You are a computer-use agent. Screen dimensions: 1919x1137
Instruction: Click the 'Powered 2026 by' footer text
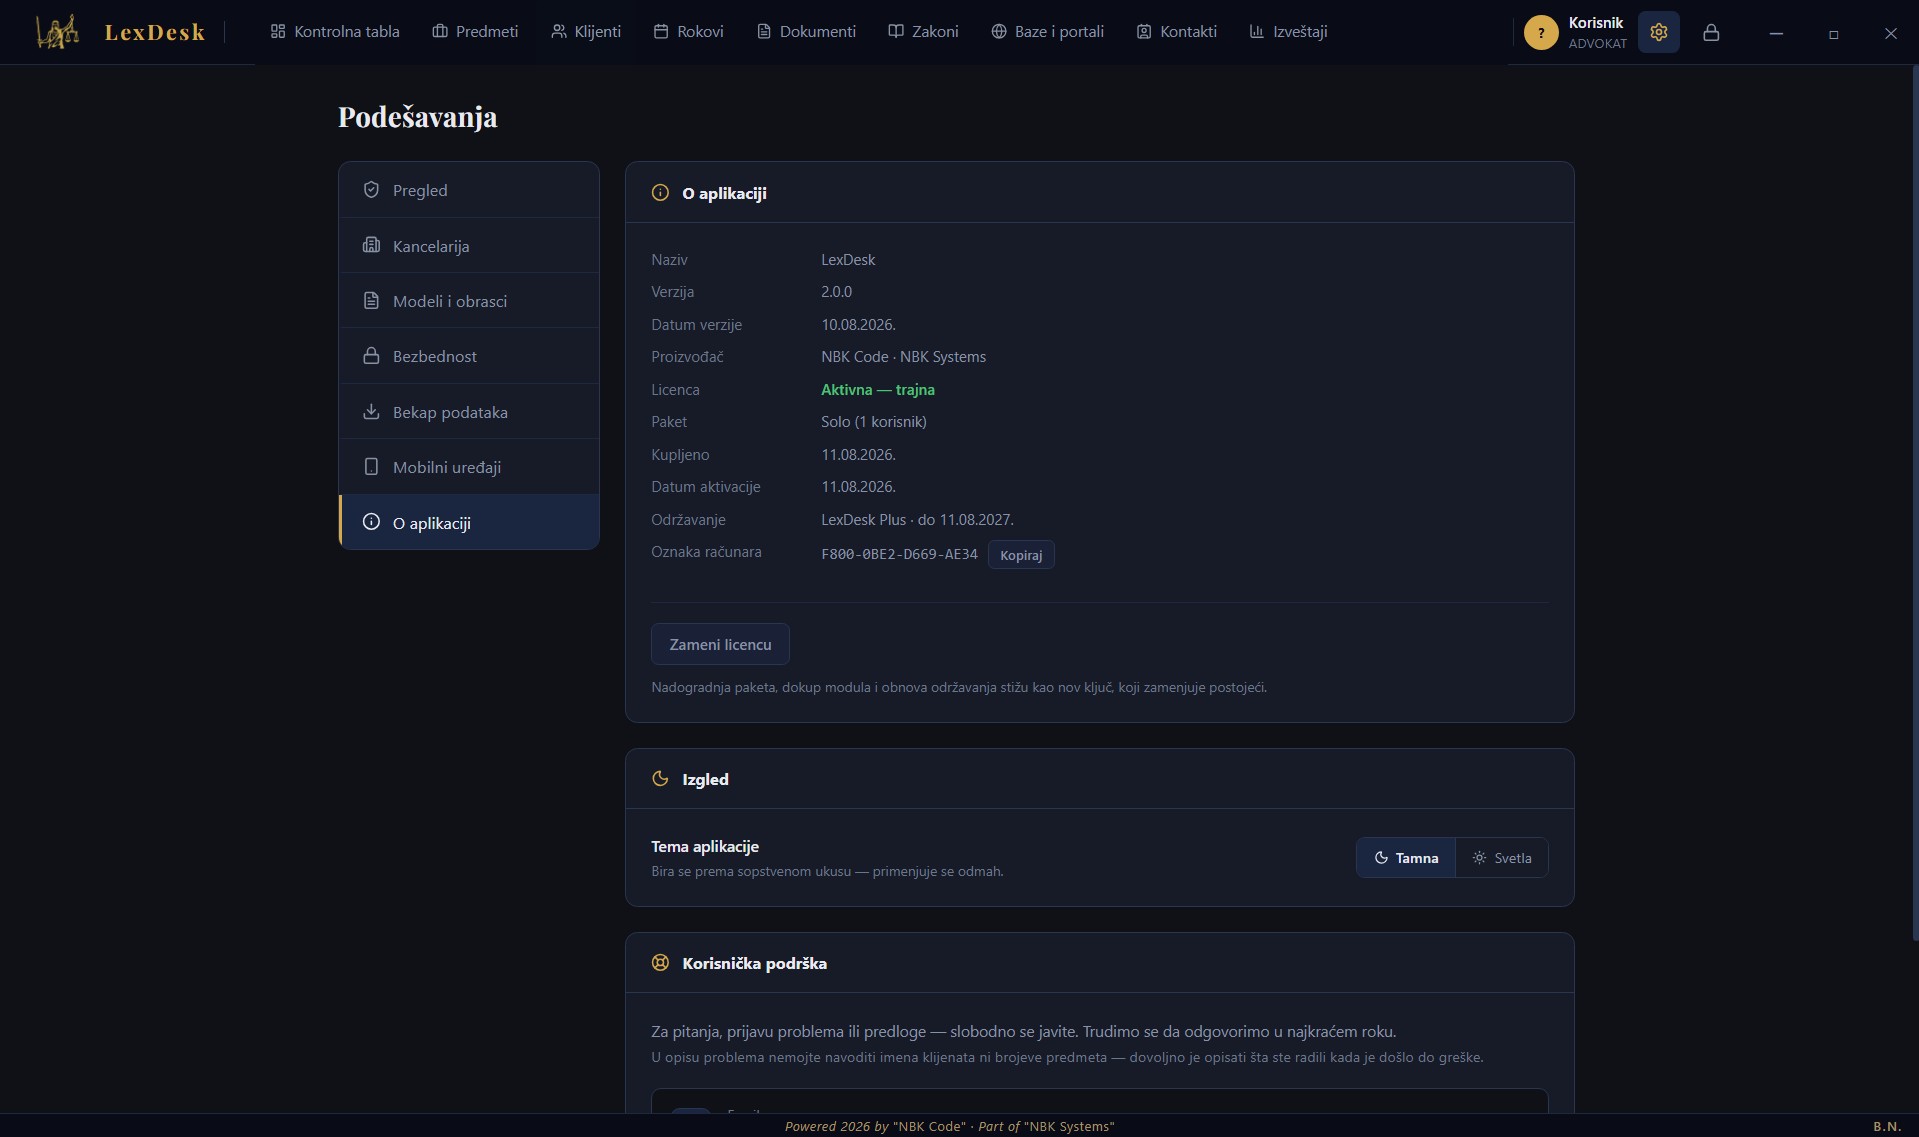837,1126
